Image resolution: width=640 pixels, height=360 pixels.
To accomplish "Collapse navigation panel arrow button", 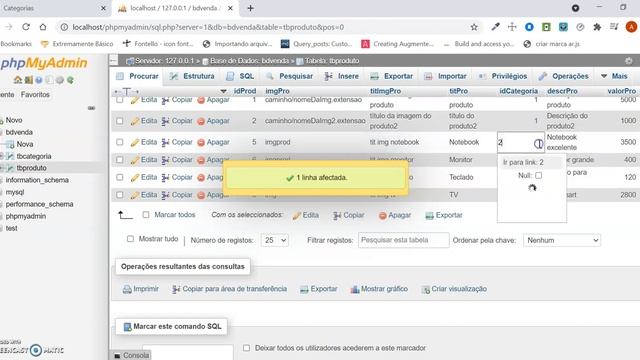I will pyautogui.click(x=114, y=60).
